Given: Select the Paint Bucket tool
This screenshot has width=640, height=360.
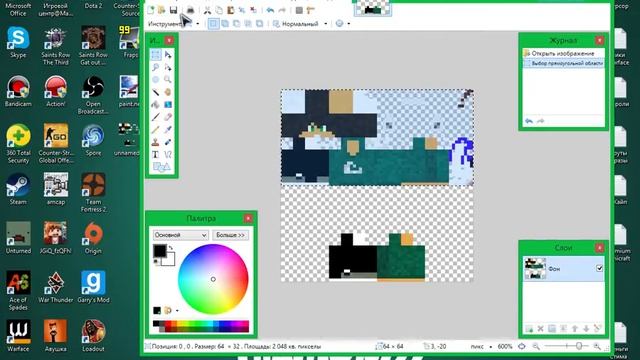Looking at the screenshot, I should point(156,105).
